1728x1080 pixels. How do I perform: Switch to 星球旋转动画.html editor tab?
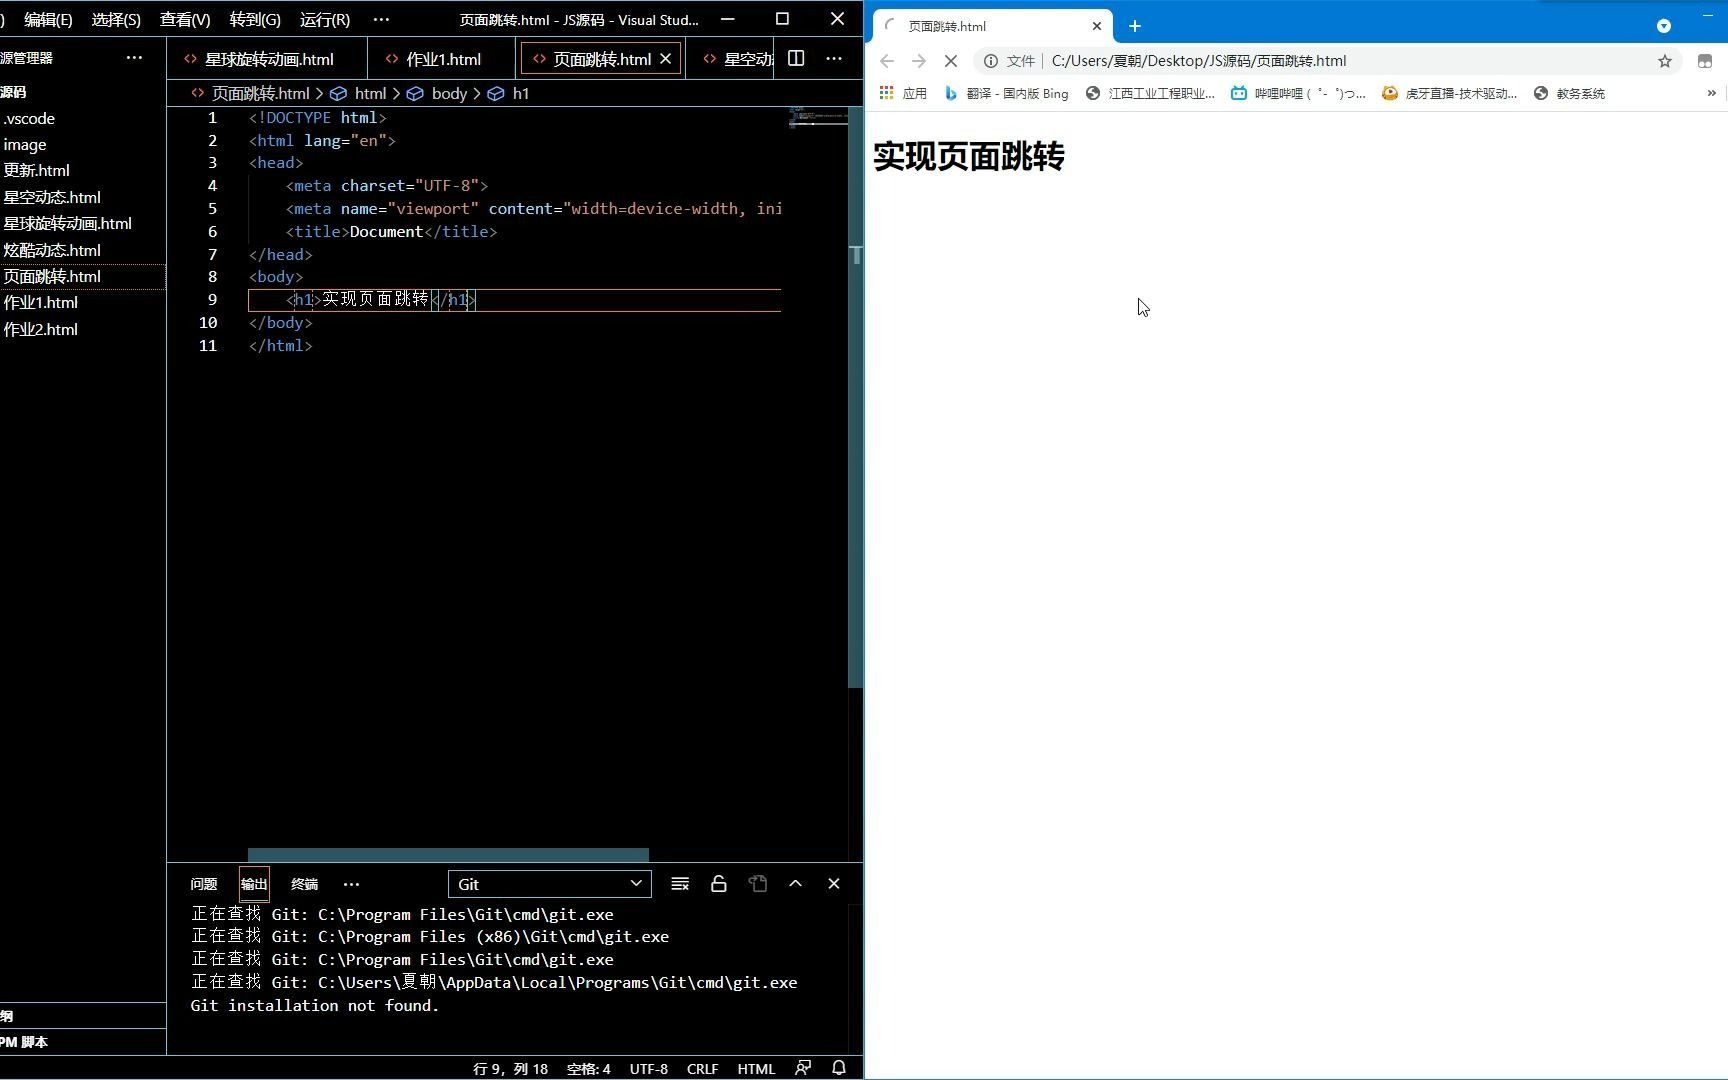coord(267,59)
